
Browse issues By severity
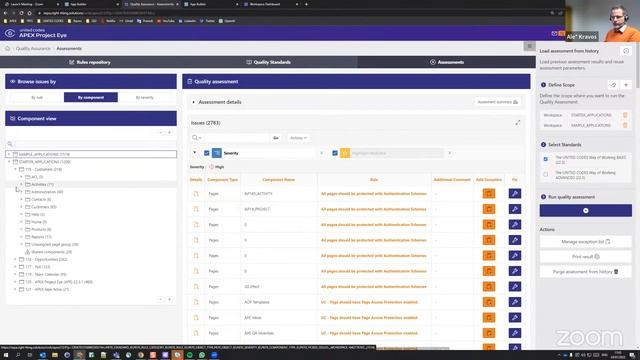[x=144, y=98]
